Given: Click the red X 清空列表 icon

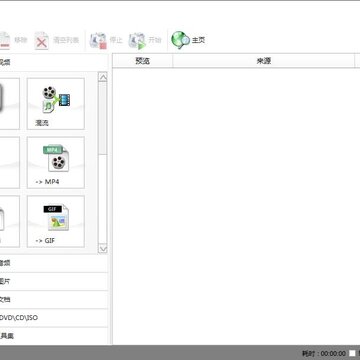Looking at the screenshot, I should 42,41.
